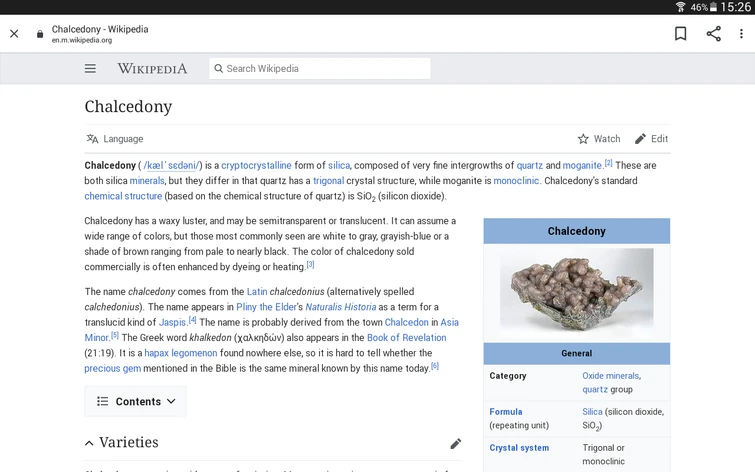Select the Chalcedony article title heading
Image resolution: width=755 pixels, height=472 pixels.
point(128,106)
